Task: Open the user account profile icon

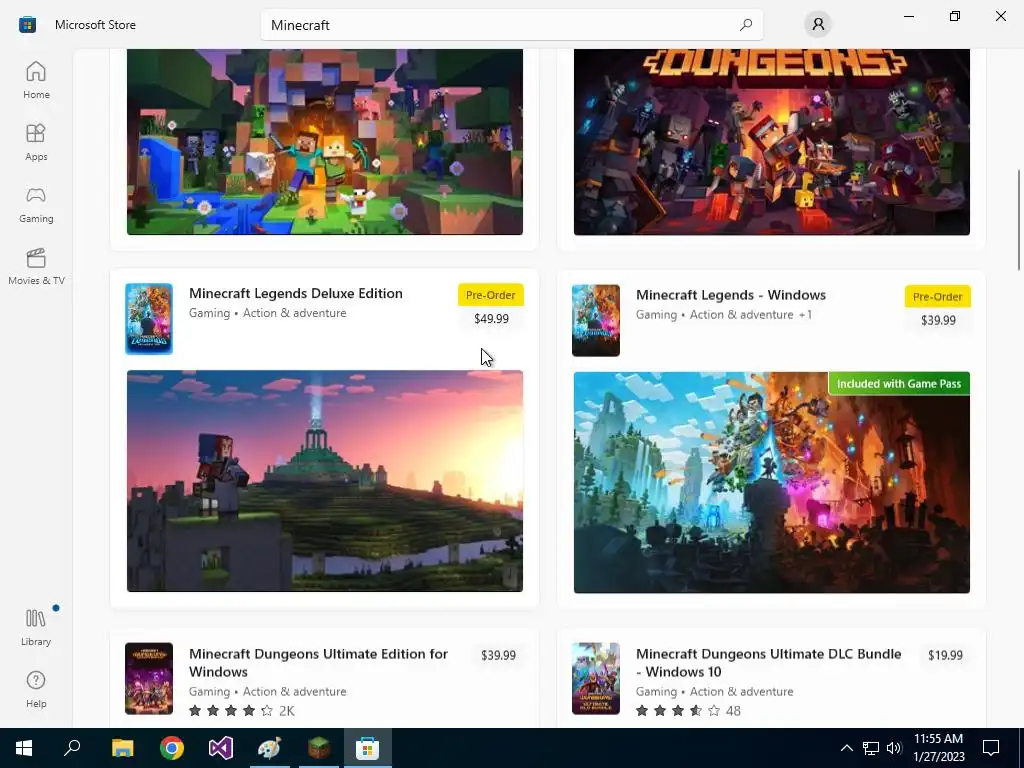Action: tap(818, 25)
